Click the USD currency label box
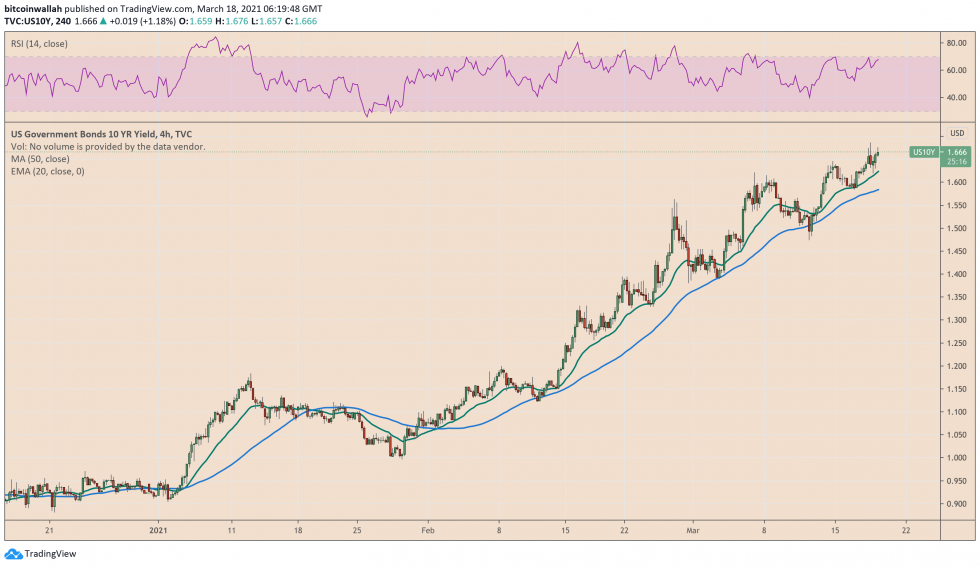 pyautogui.click(x=957, y=133)
